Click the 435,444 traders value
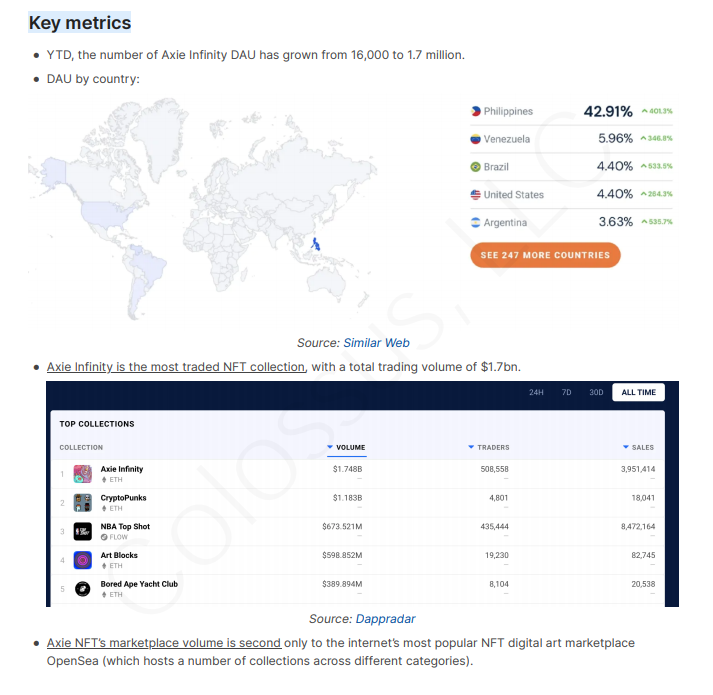713x695 pixels. pos(495,526)
